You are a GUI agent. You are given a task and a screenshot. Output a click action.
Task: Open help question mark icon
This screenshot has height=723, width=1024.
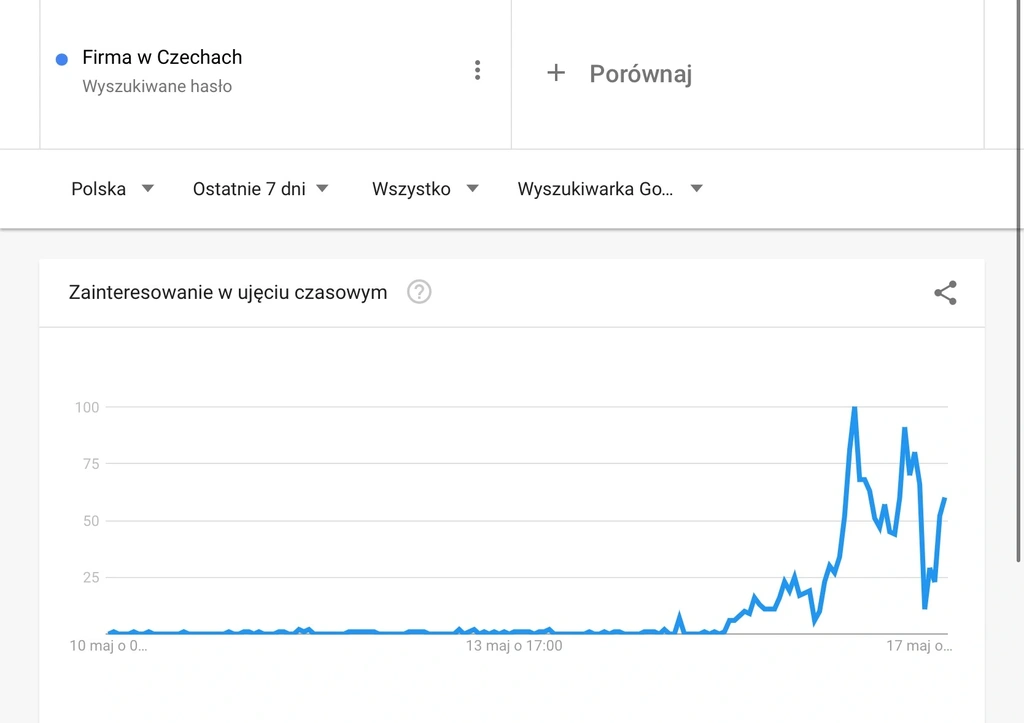tap(419, 292)
